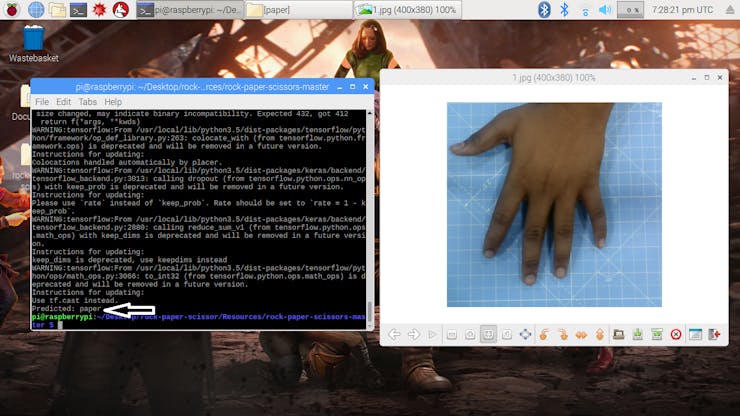This screenshot has height=416, width=740.
Task: Save the image file
Action: tap(638, 334)
